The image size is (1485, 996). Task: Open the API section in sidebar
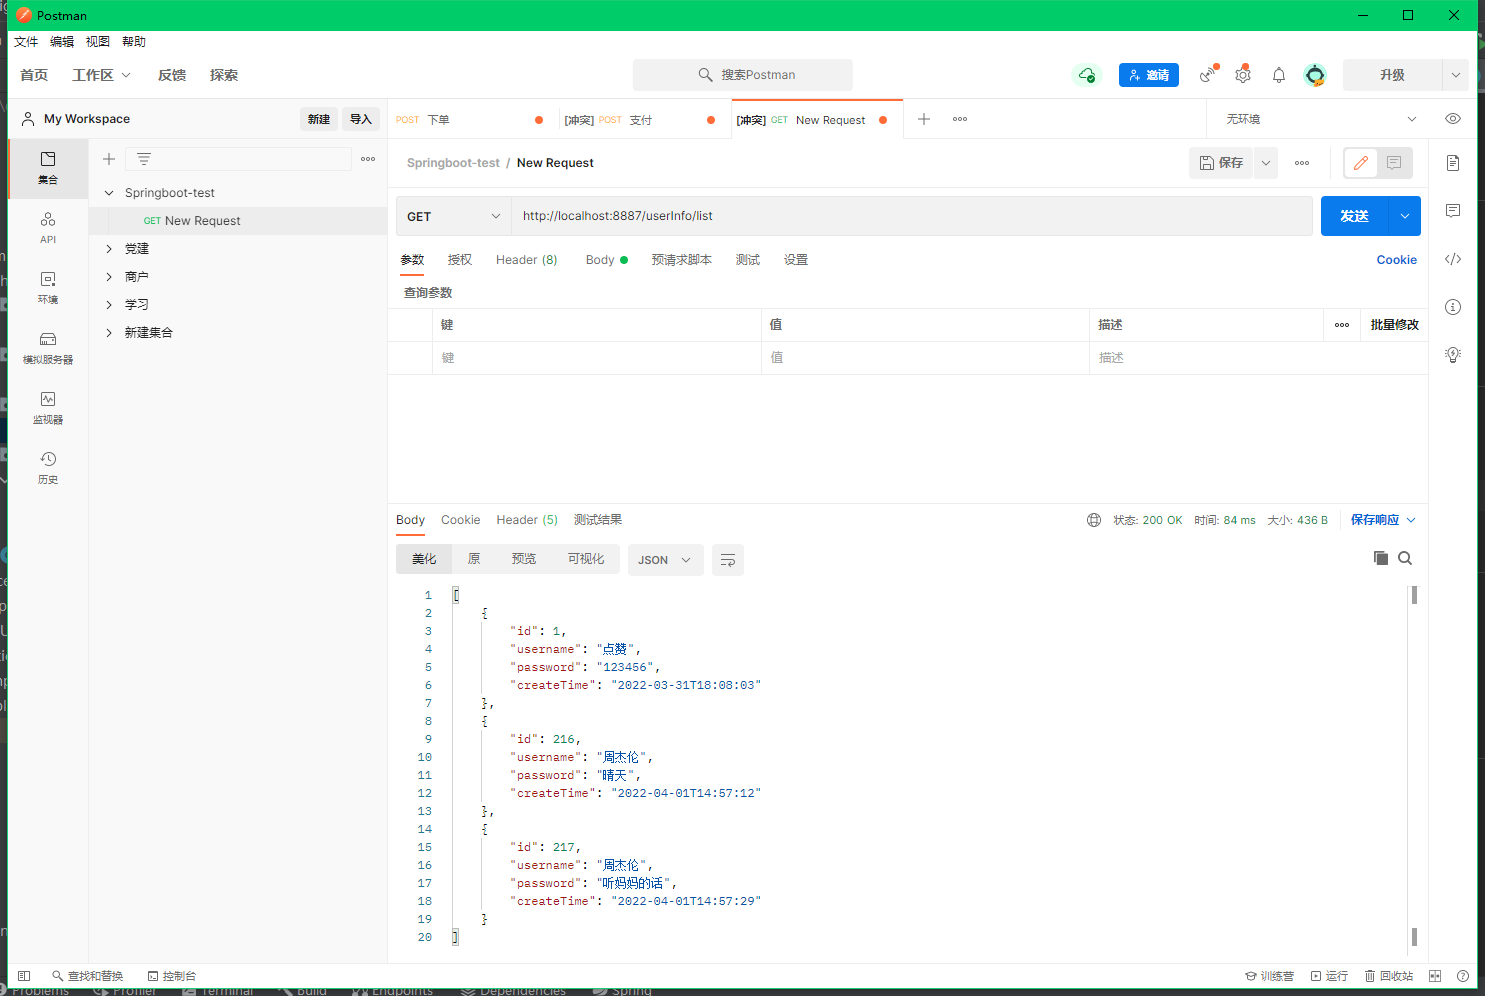point(48,227)
